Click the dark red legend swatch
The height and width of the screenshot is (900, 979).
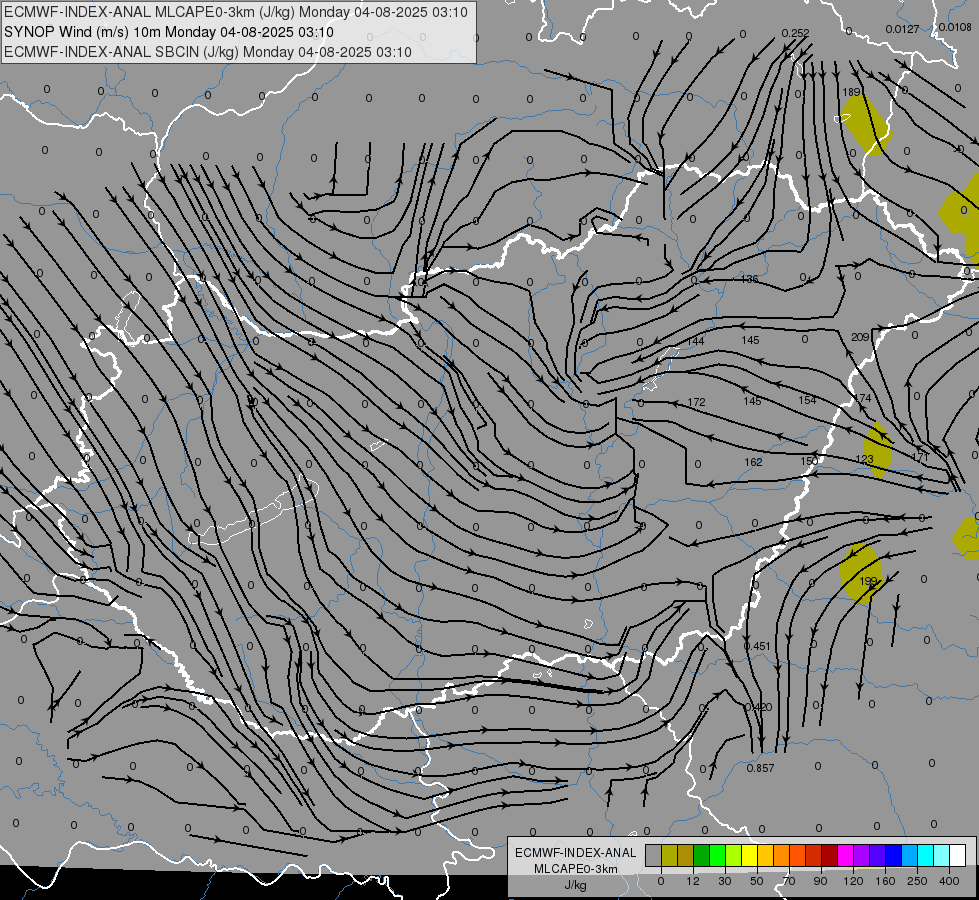coord(829,855)
